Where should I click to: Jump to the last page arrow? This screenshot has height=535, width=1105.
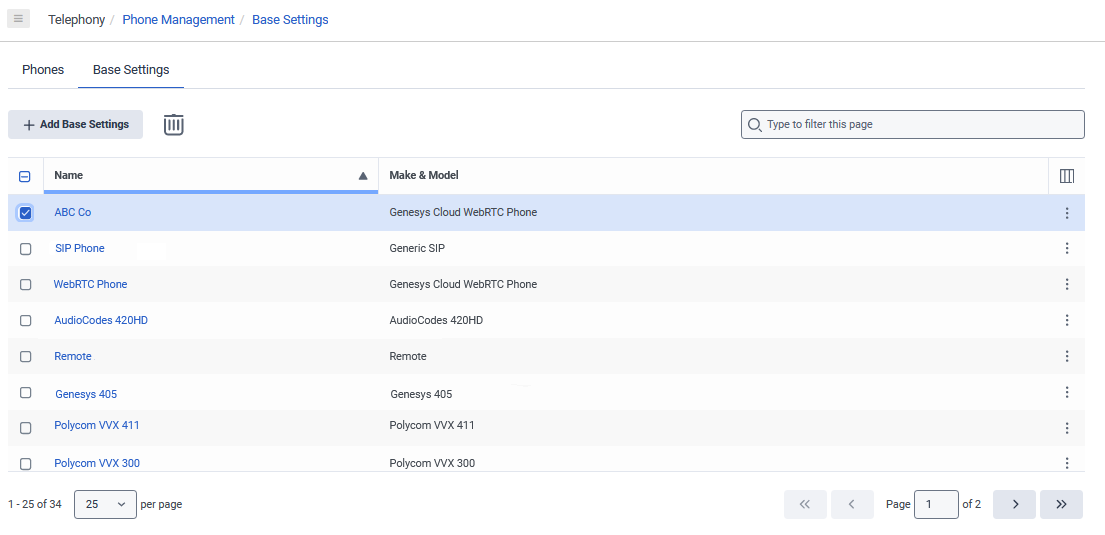pos(1061,505)
